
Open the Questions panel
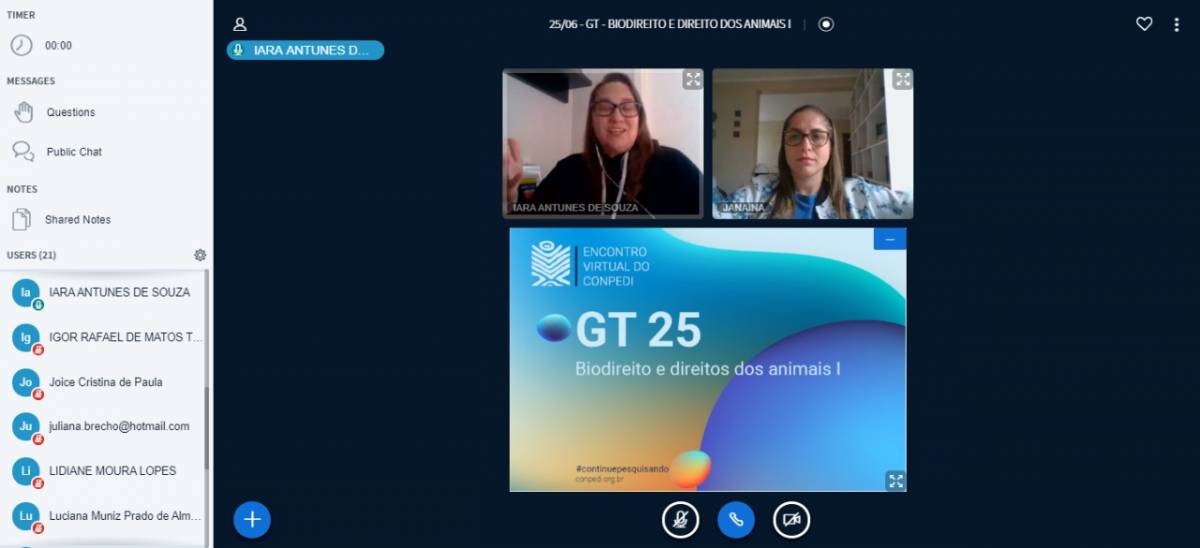70,113
